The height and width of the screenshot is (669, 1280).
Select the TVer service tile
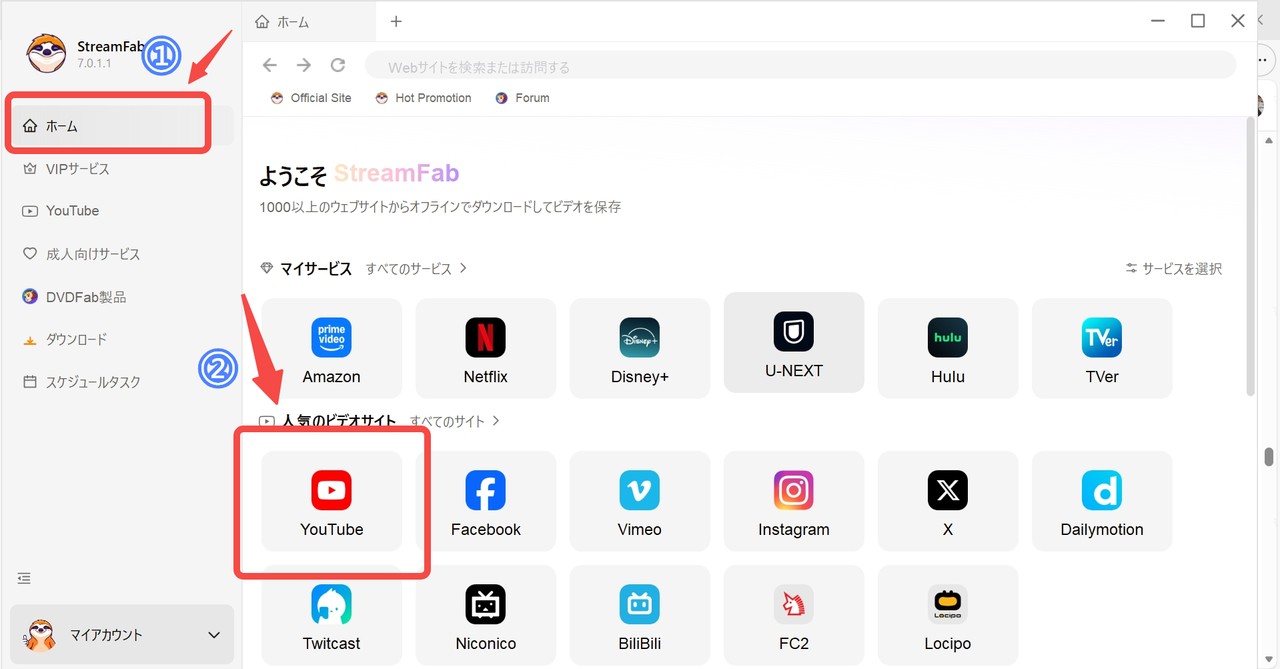pos(1101,347)
